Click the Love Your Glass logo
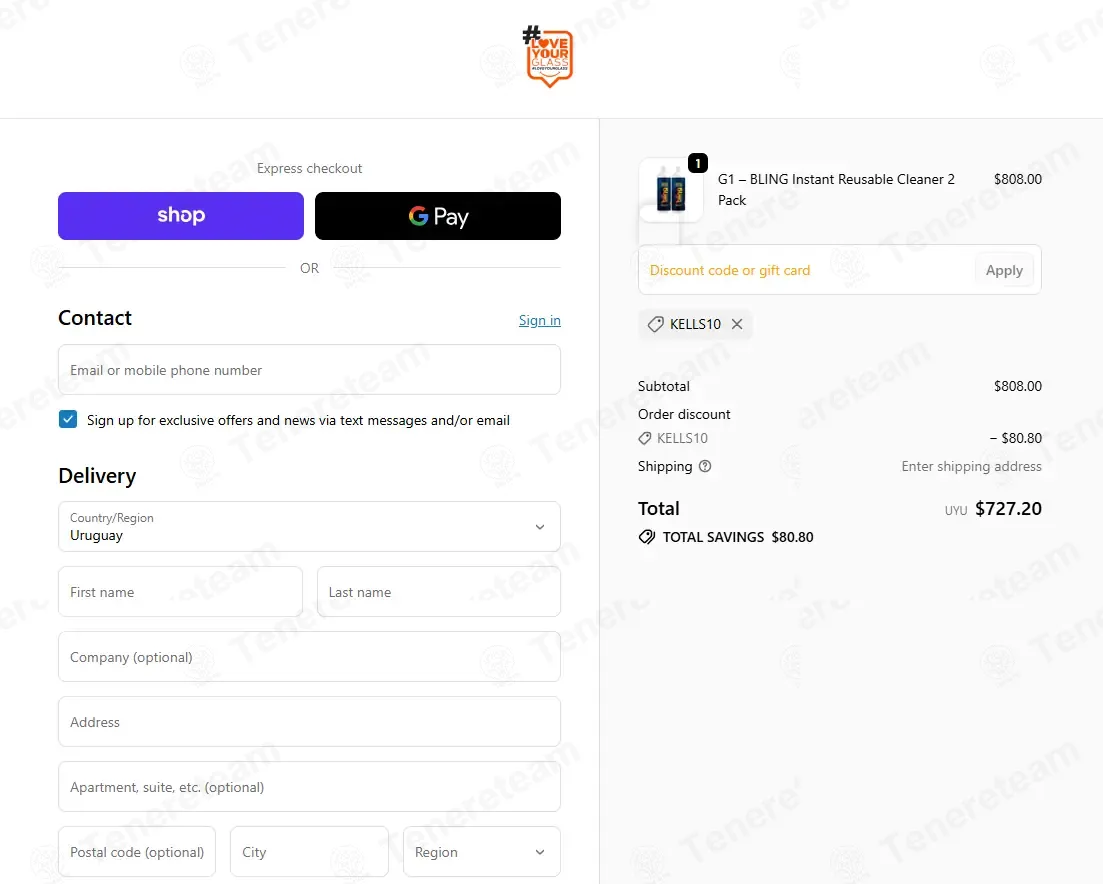Screen dimensions: 1103x884 pyautogui.click(x=548, y=56)
